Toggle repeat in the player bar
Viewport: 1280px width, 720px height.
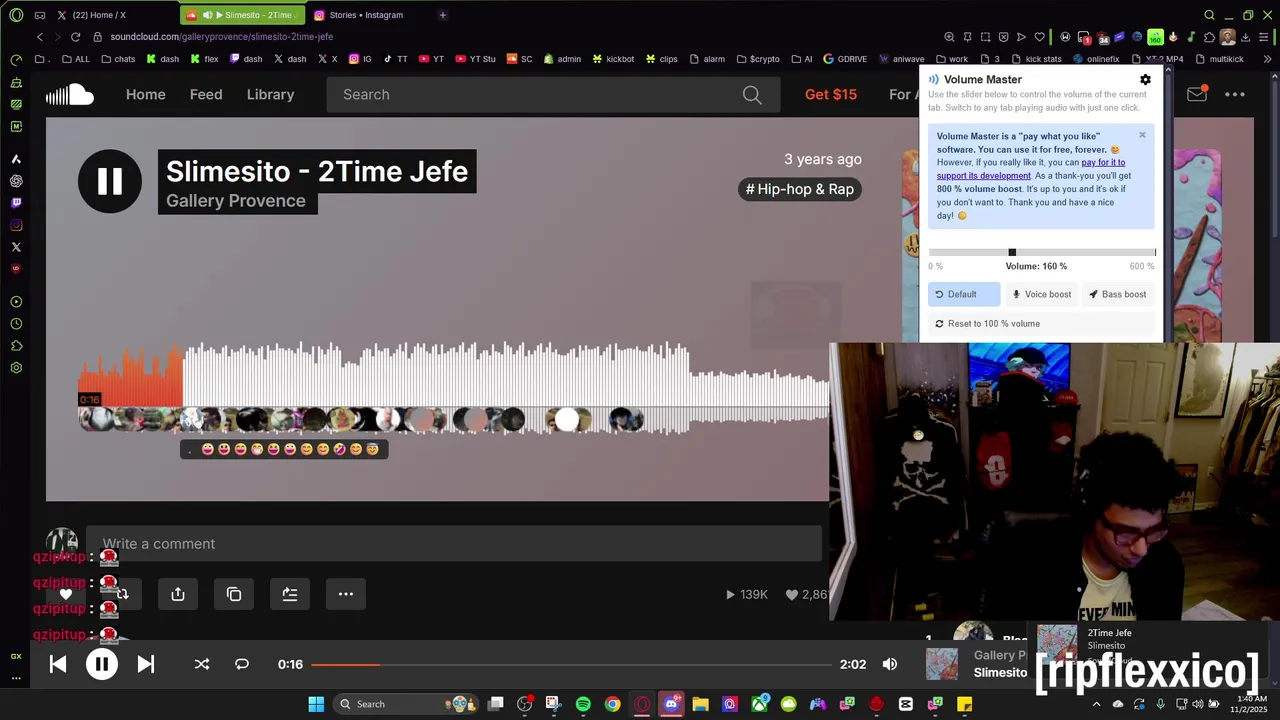[x=242, y=664]
